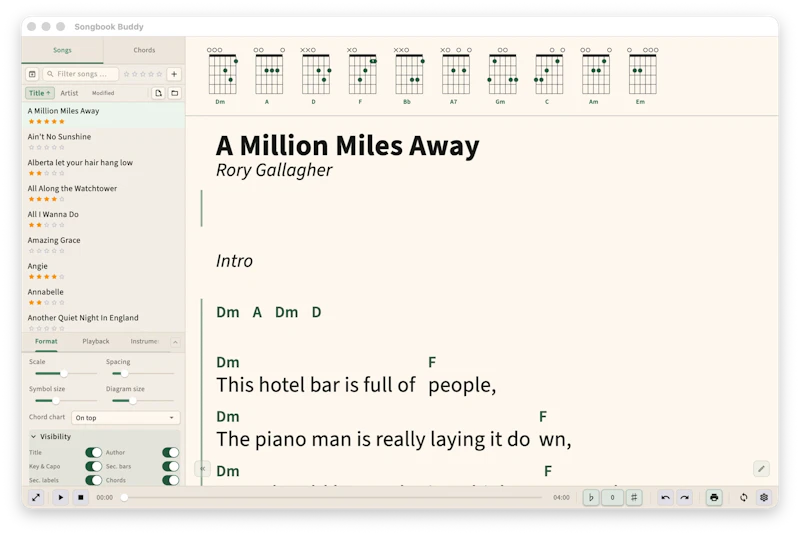Toggle fullscreen with the expand arrows icon
This screenshot has width=800, height=535.
[36, 497]
